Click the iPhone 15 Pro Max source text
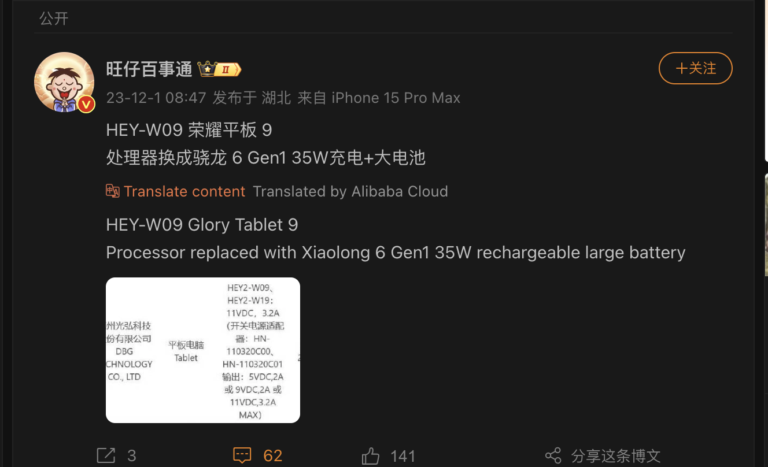The width and height of the screenshot is (768, 467). [396, 98]
